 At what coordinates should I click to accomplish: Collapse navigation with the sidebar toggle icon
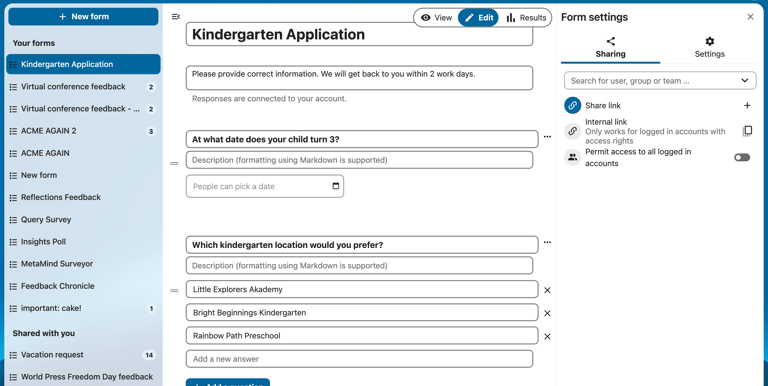pos(176,17)
